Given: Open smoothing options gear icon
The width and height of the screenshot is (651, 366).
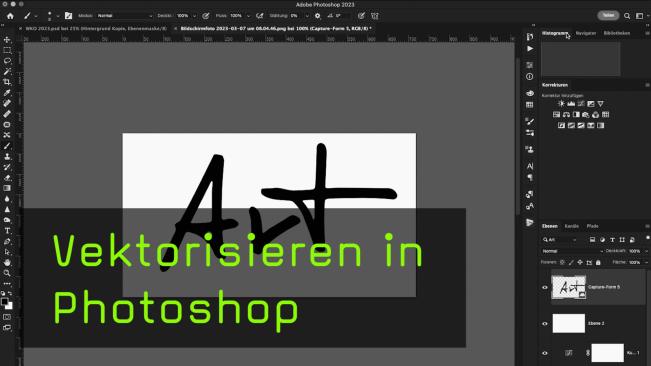Looking at the screenshot, I should point(318,16).
